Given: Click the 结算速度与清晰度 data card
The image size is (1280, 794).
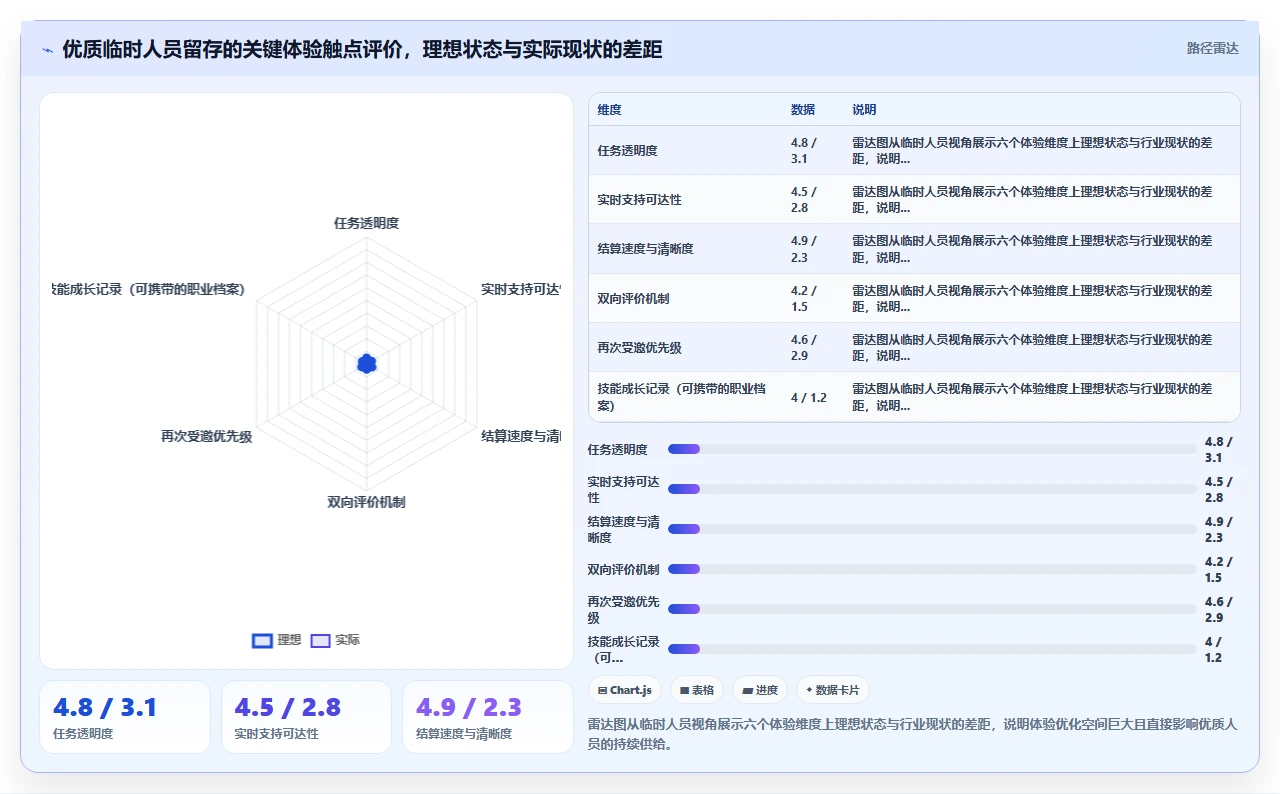Looking at the screenshot, I should pyautogui.click(x=488, y=717).
